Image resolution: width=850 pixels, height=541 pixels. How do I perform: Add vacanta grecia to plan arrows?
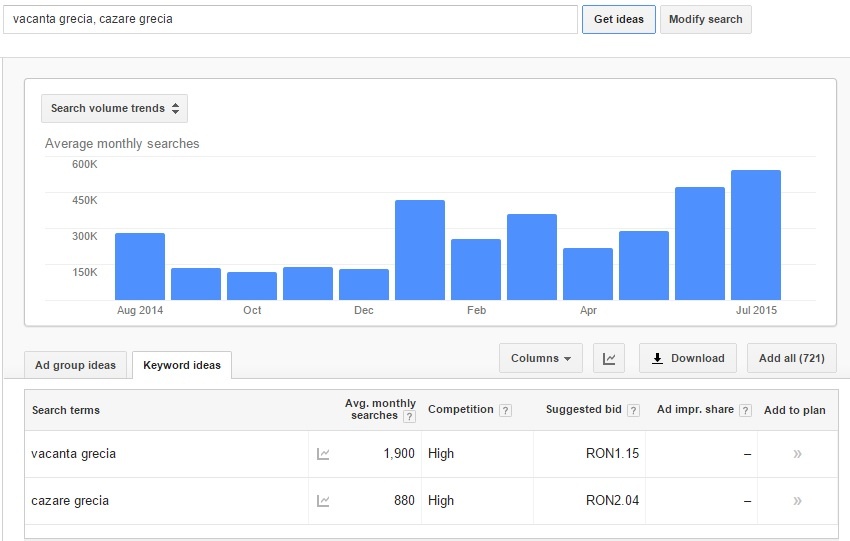coord(797,454)
